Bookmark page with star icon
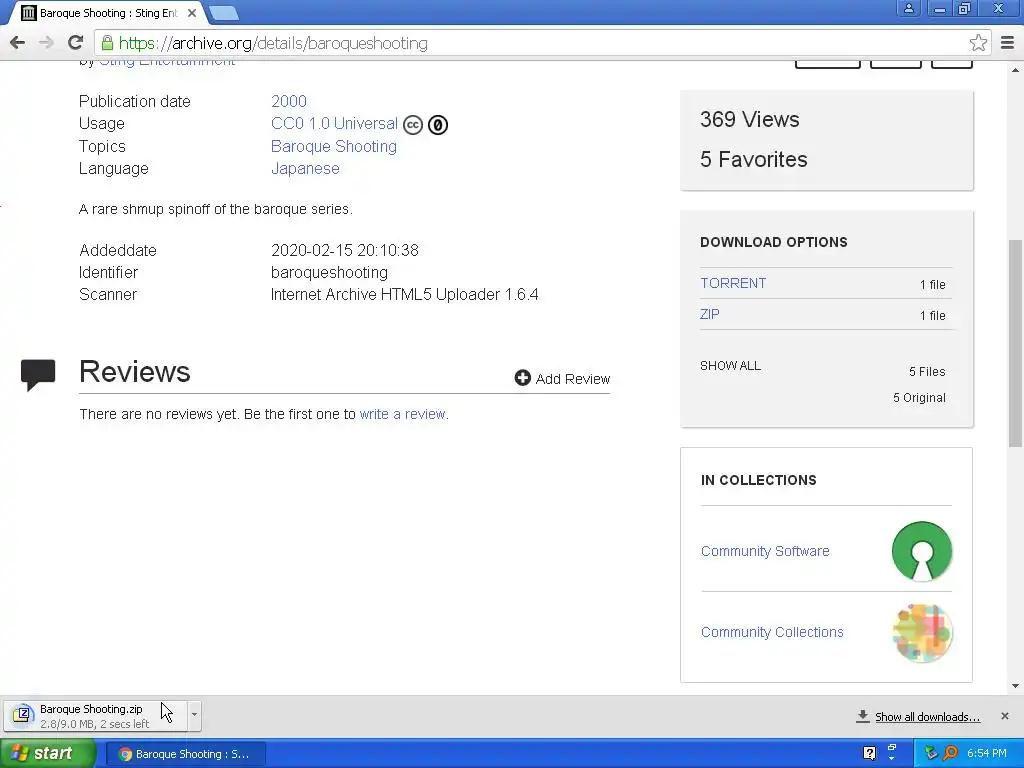Viewport: 1024px width, 768px height. click(x=978, y=43)
